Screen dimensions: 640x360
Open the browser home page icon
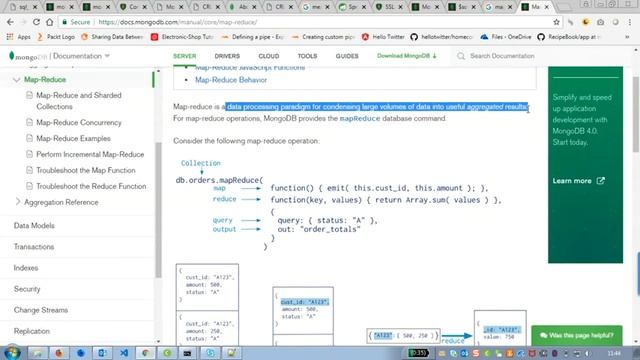point(49,22)
